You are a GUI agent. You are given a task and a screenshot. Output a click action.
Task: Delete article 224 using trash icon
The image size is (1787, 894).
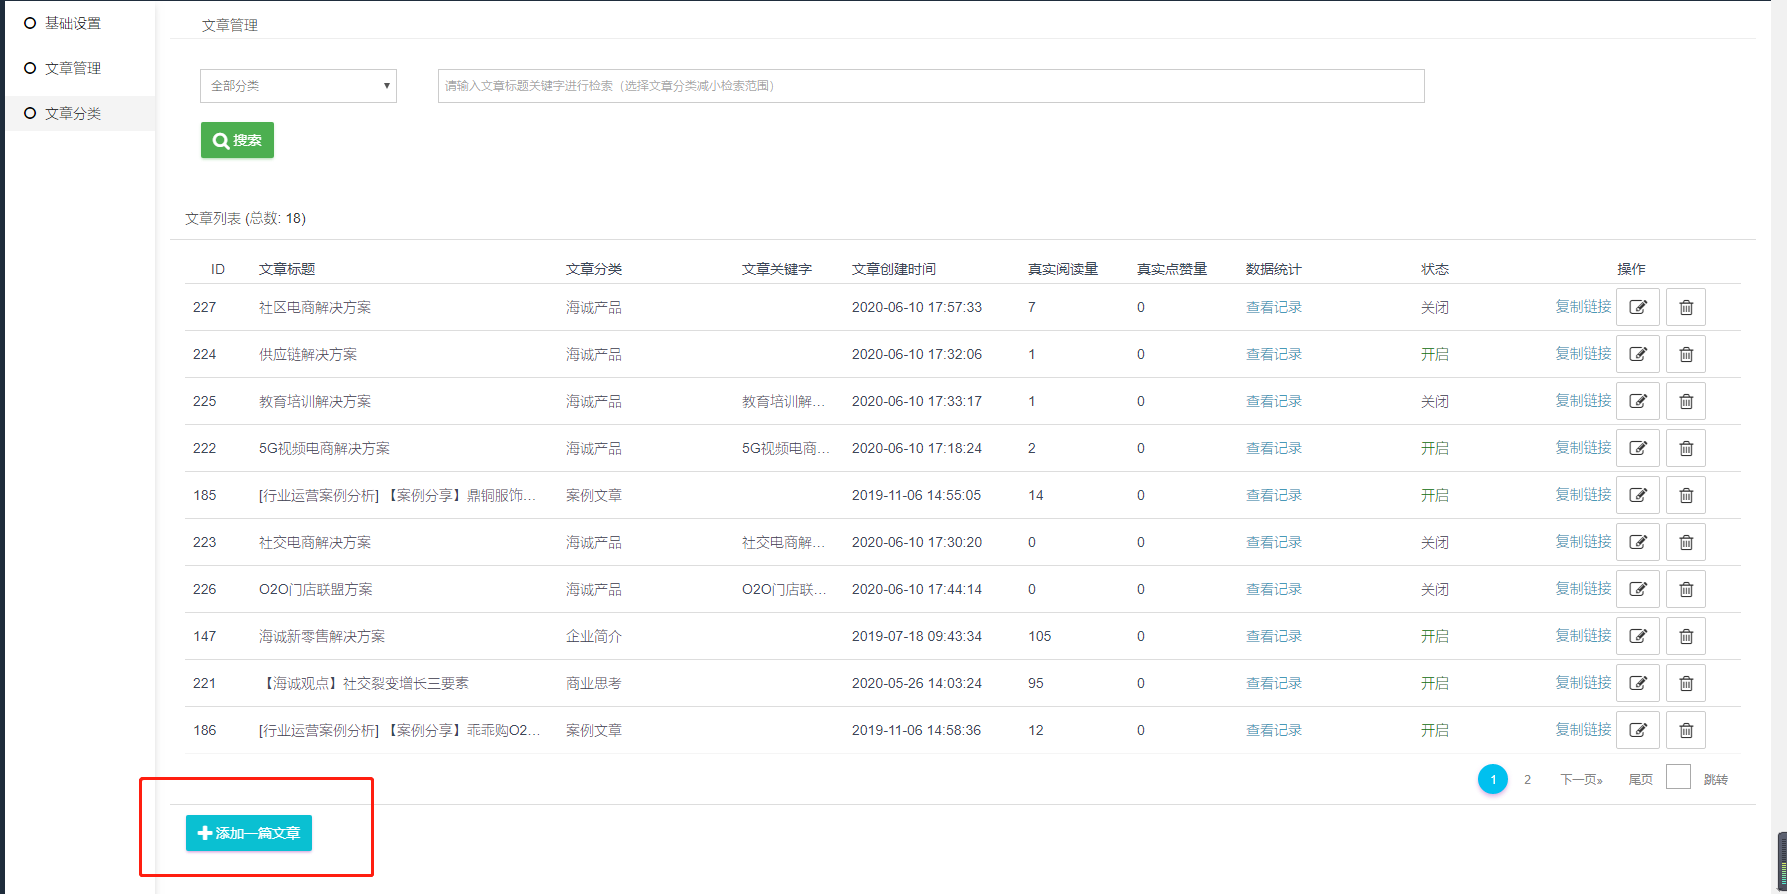(x=1685, y=354)
